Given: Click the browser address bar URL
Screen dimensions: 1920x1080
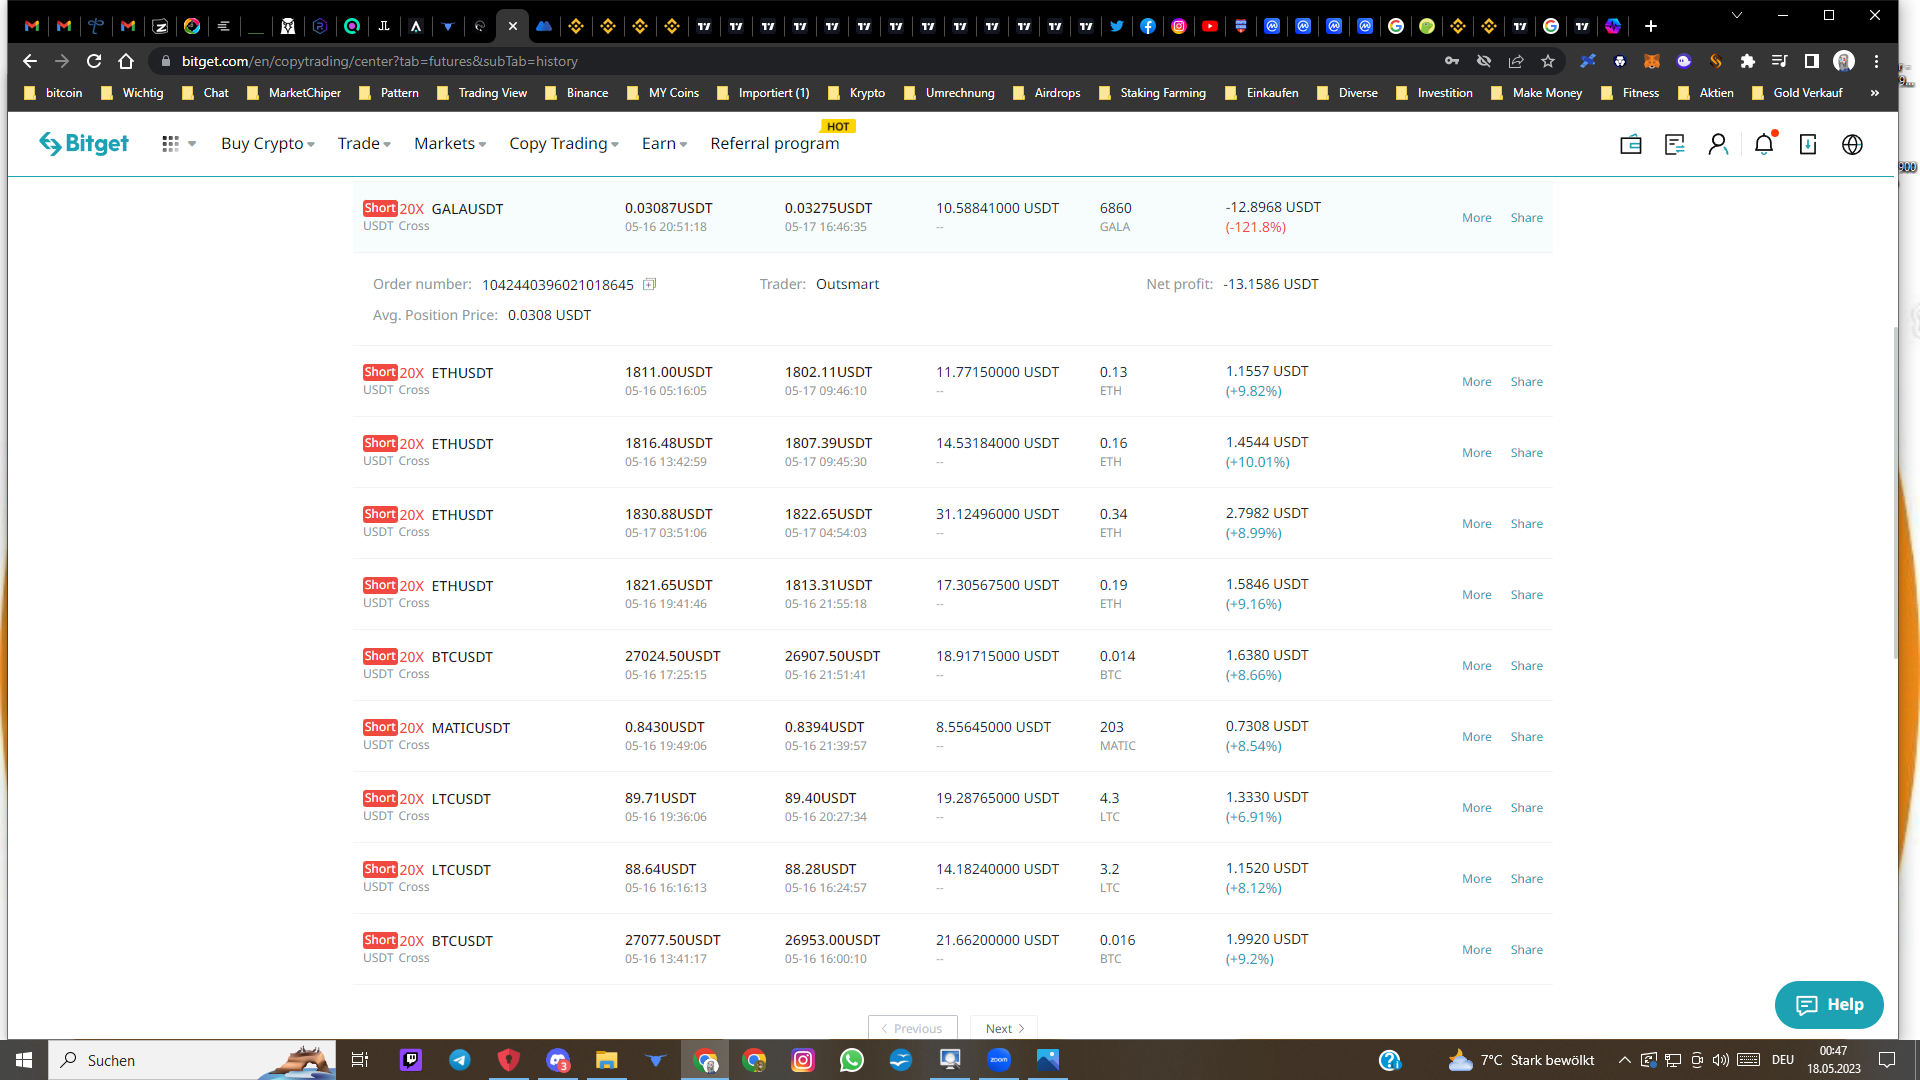Looking at the screenshot, I should pyautogui.click(x=380, y=61).
